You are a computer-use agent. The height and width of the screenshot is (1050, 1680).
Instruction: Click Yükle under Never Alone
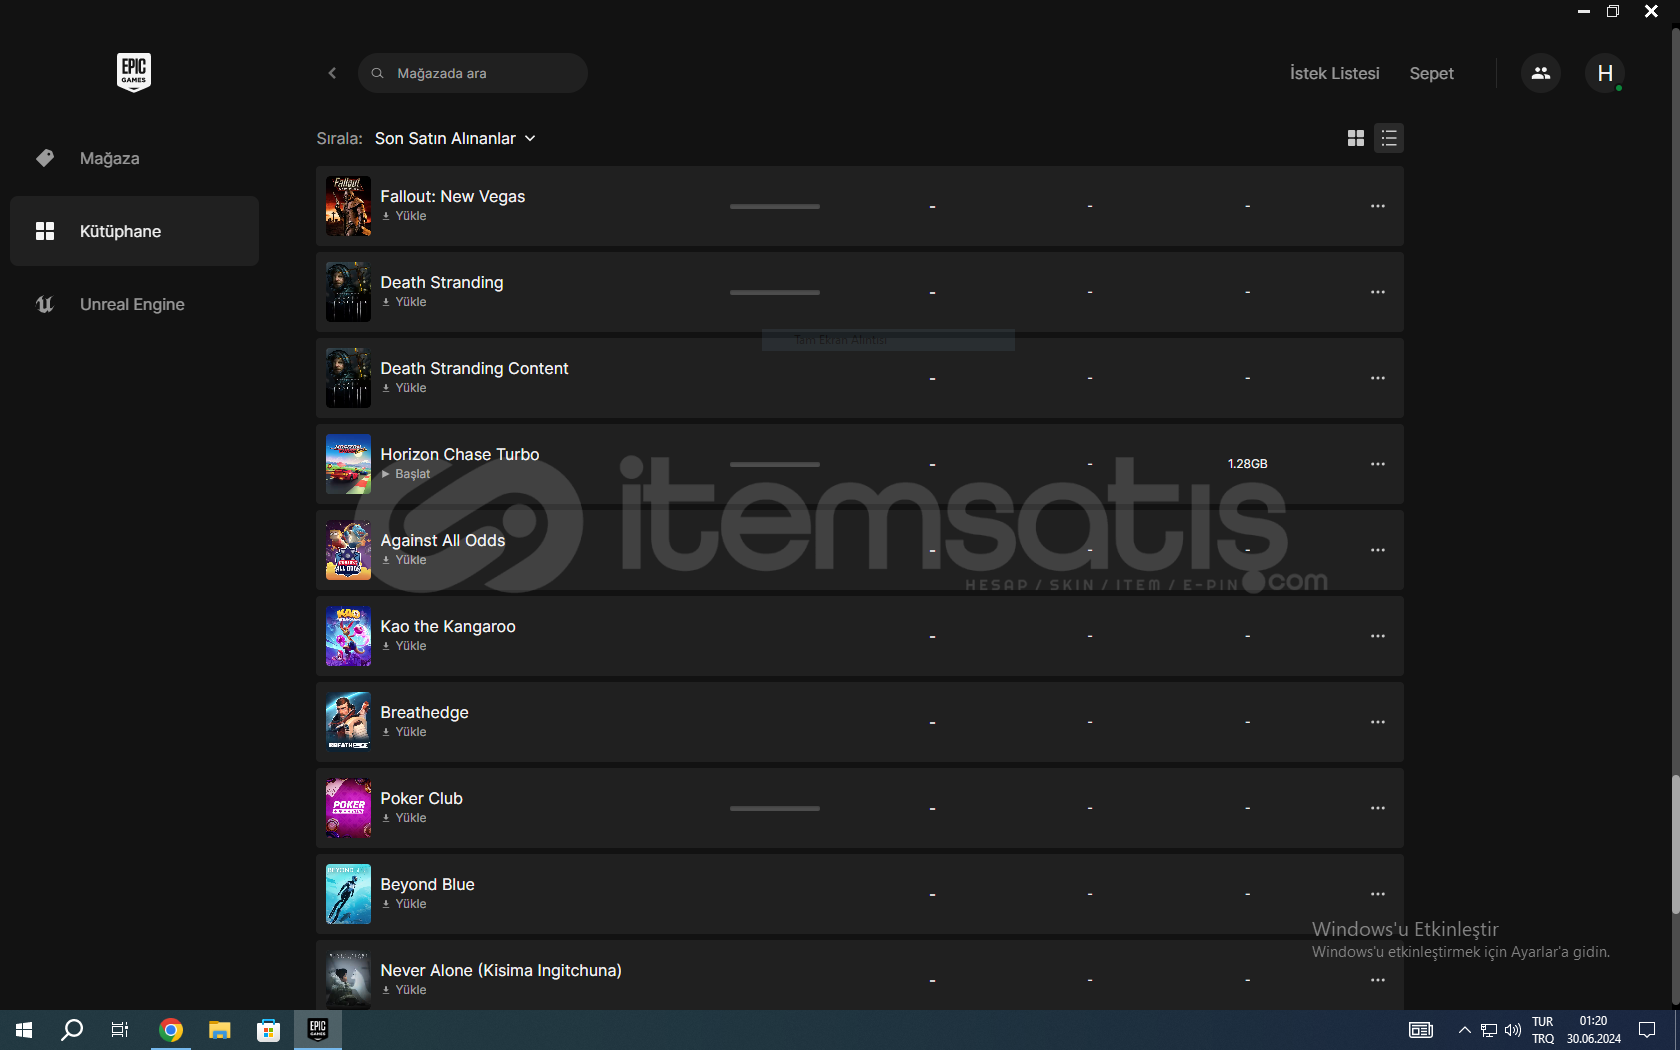[x=404, y=990]
